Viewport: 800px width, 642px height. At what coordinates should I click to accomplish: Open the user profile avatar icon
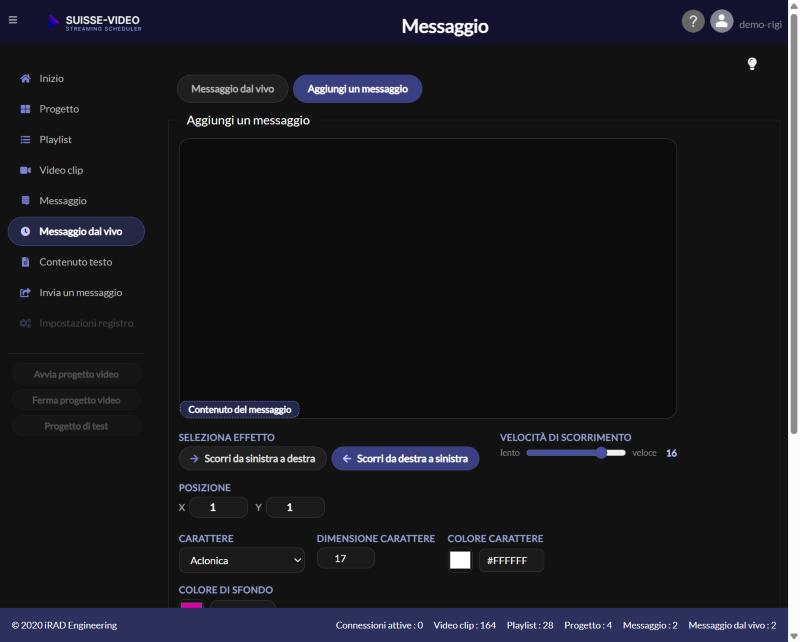pos(721,21)
